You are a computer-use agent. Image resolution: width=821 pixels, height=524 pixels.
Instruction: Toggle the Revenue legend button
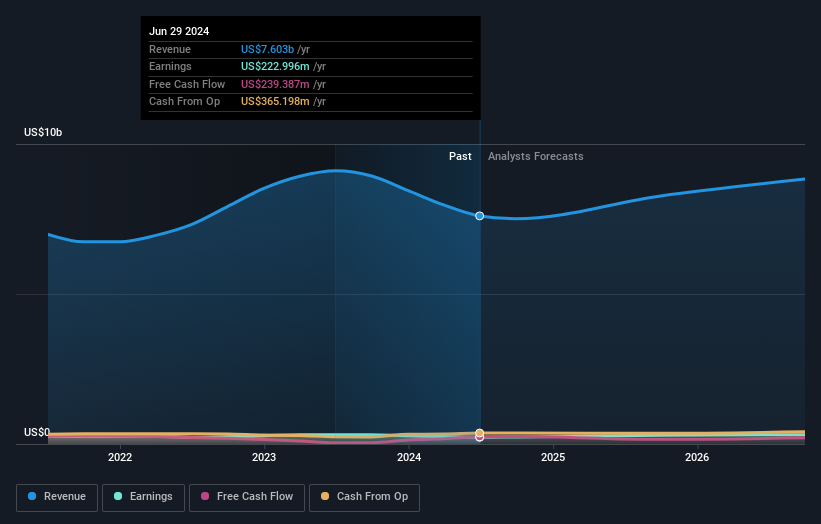click(57, 497)
